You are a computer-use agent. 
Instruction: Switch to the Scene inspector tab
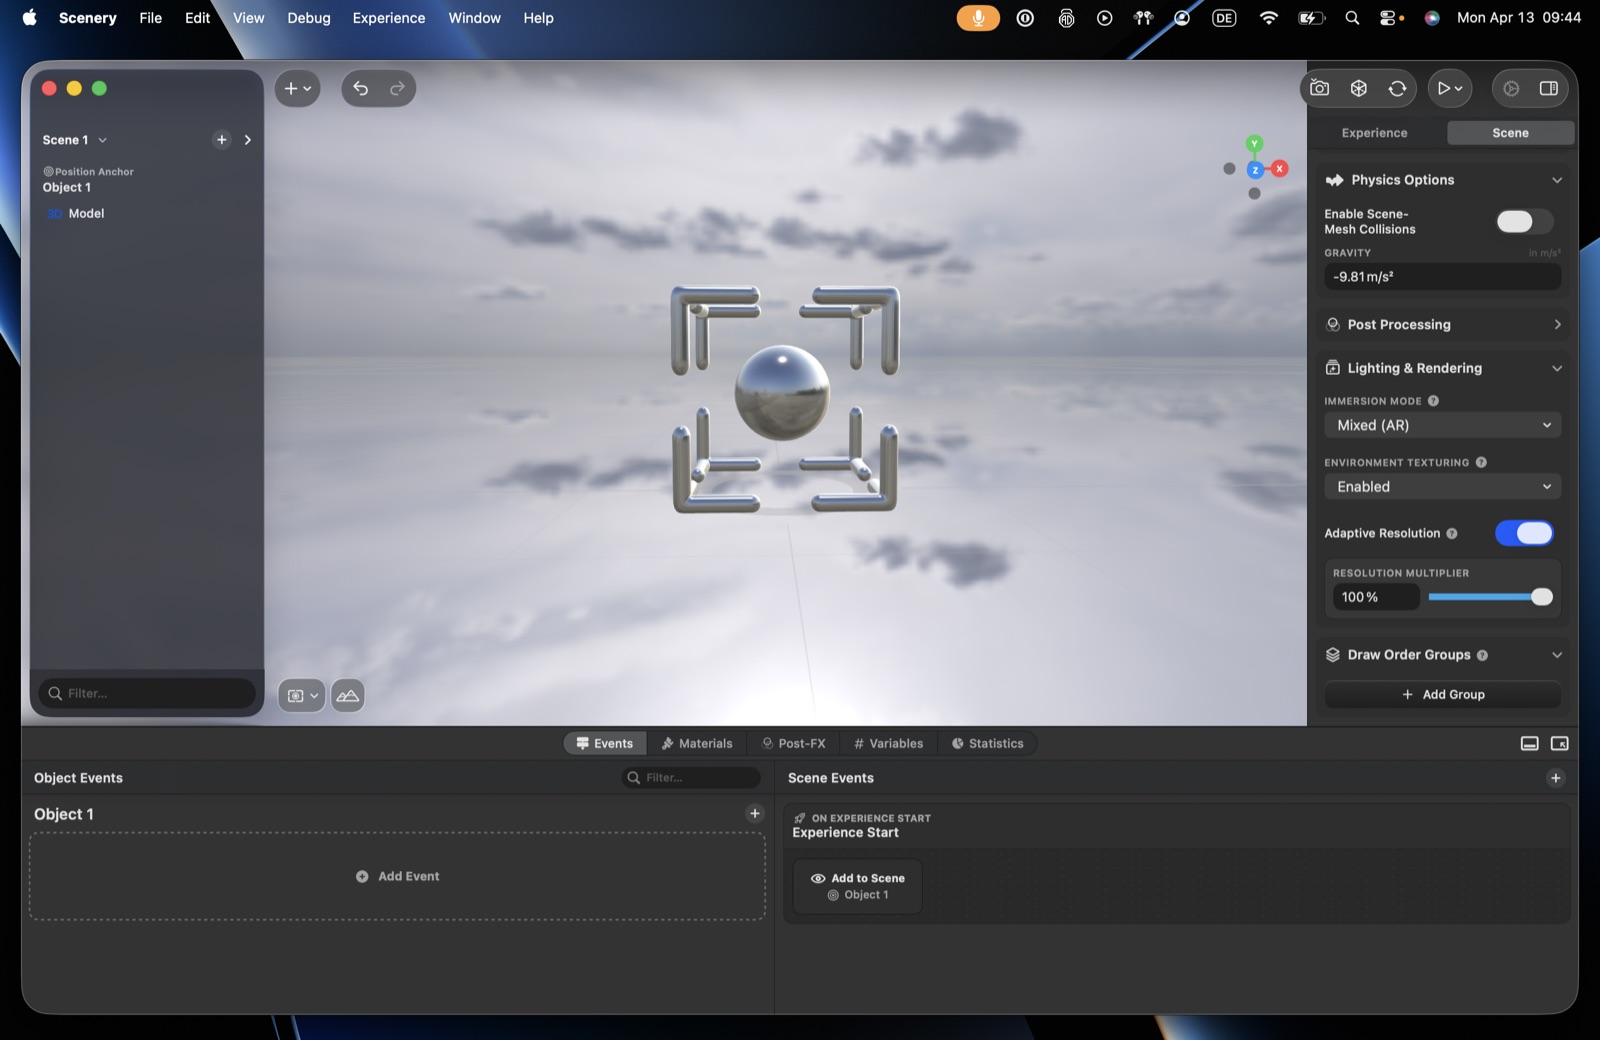point(1510,133)
